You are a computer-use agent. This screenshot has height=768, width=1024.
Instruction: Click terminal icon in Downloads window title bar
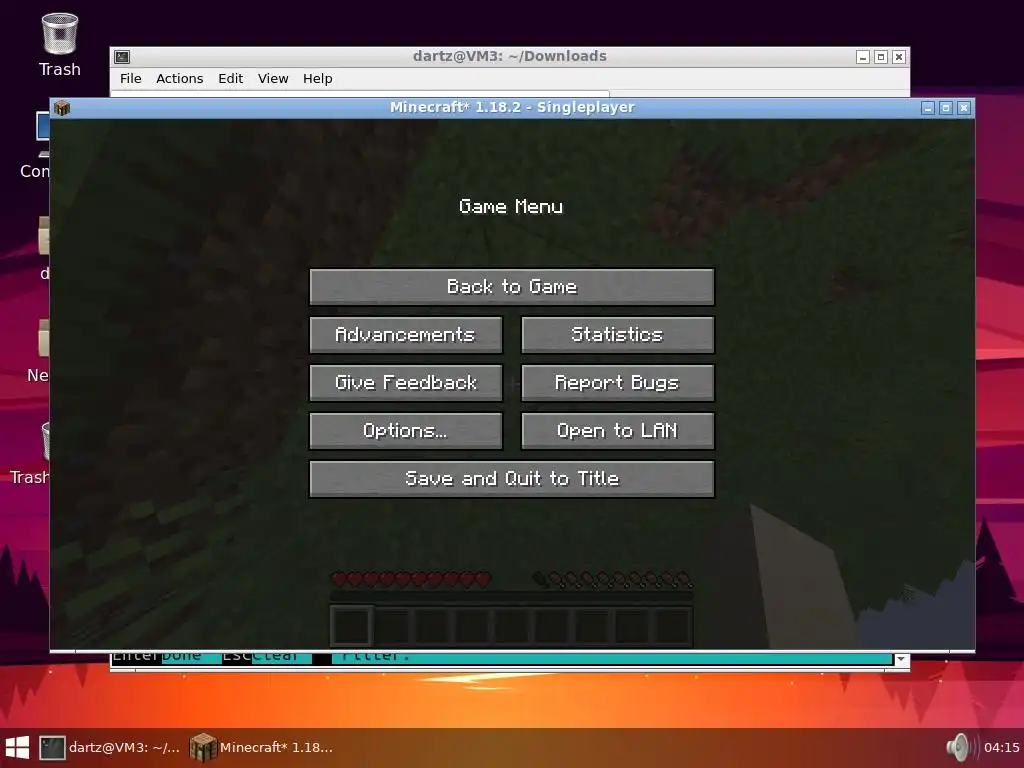pyautogui.click(x=122, y=57)
